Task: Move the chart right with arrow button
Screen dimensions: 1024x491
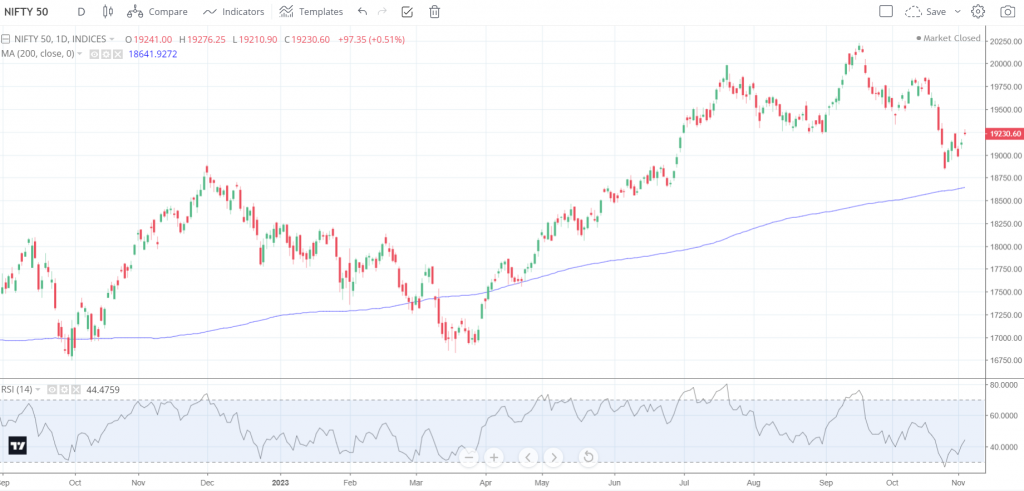Action: (553, 457)
